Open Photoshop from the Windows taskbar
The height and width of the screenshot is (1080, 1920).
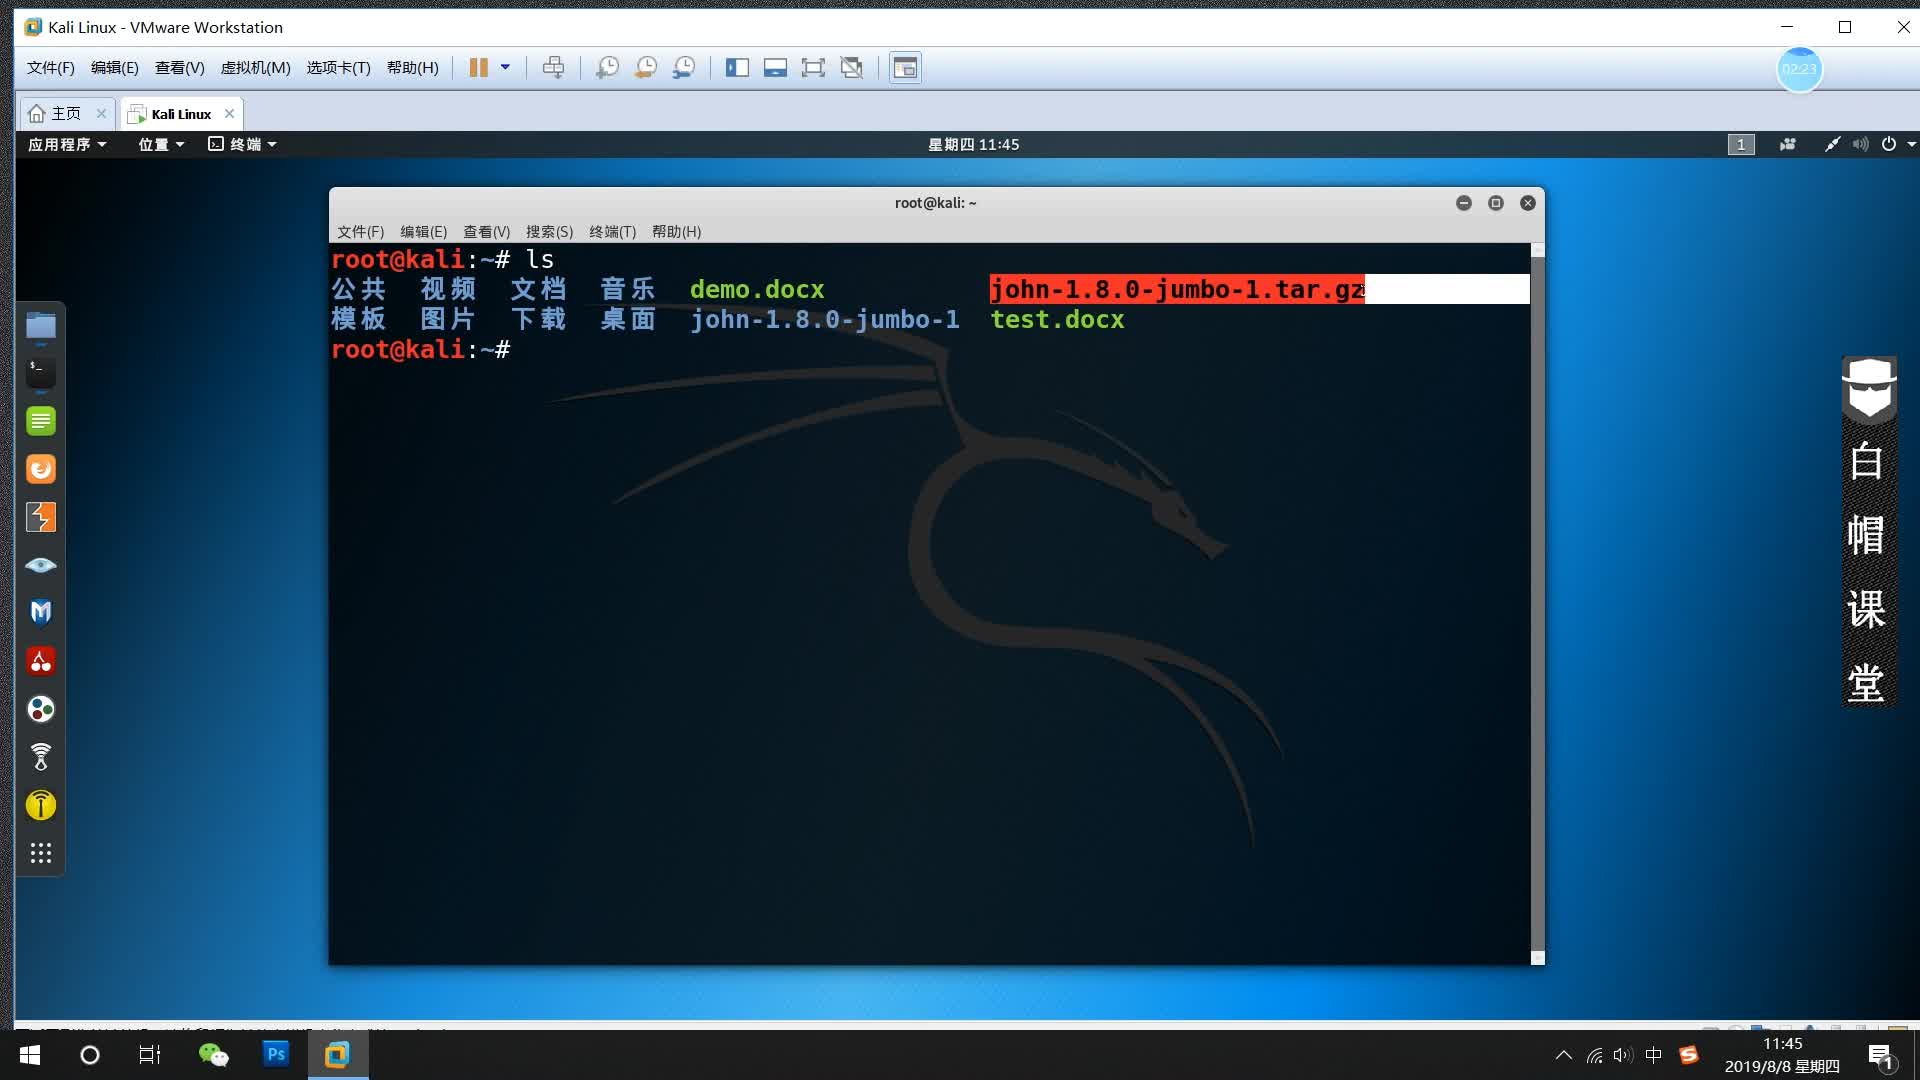pyautogui.click(x=275, y=1055)
